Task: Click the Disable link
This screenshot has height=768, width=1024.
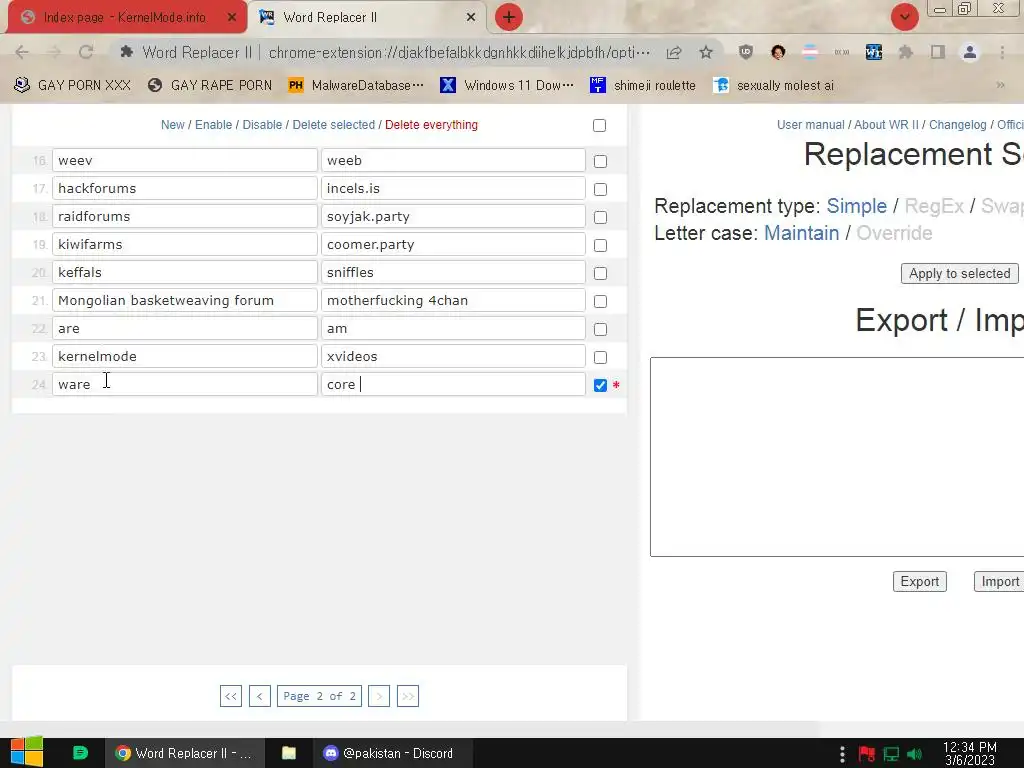Action: (x=262, y=125)
